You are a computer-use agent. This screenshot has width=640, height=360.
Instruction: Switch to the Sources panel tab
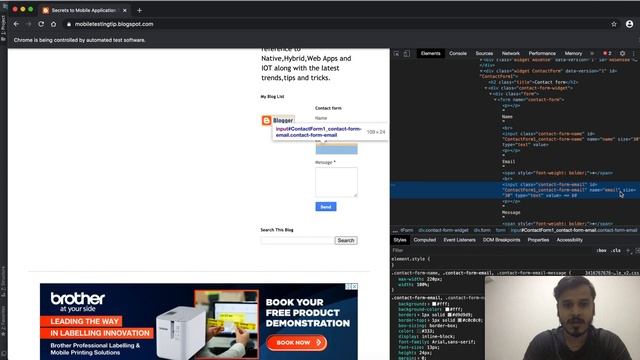(x=484, y=53)
